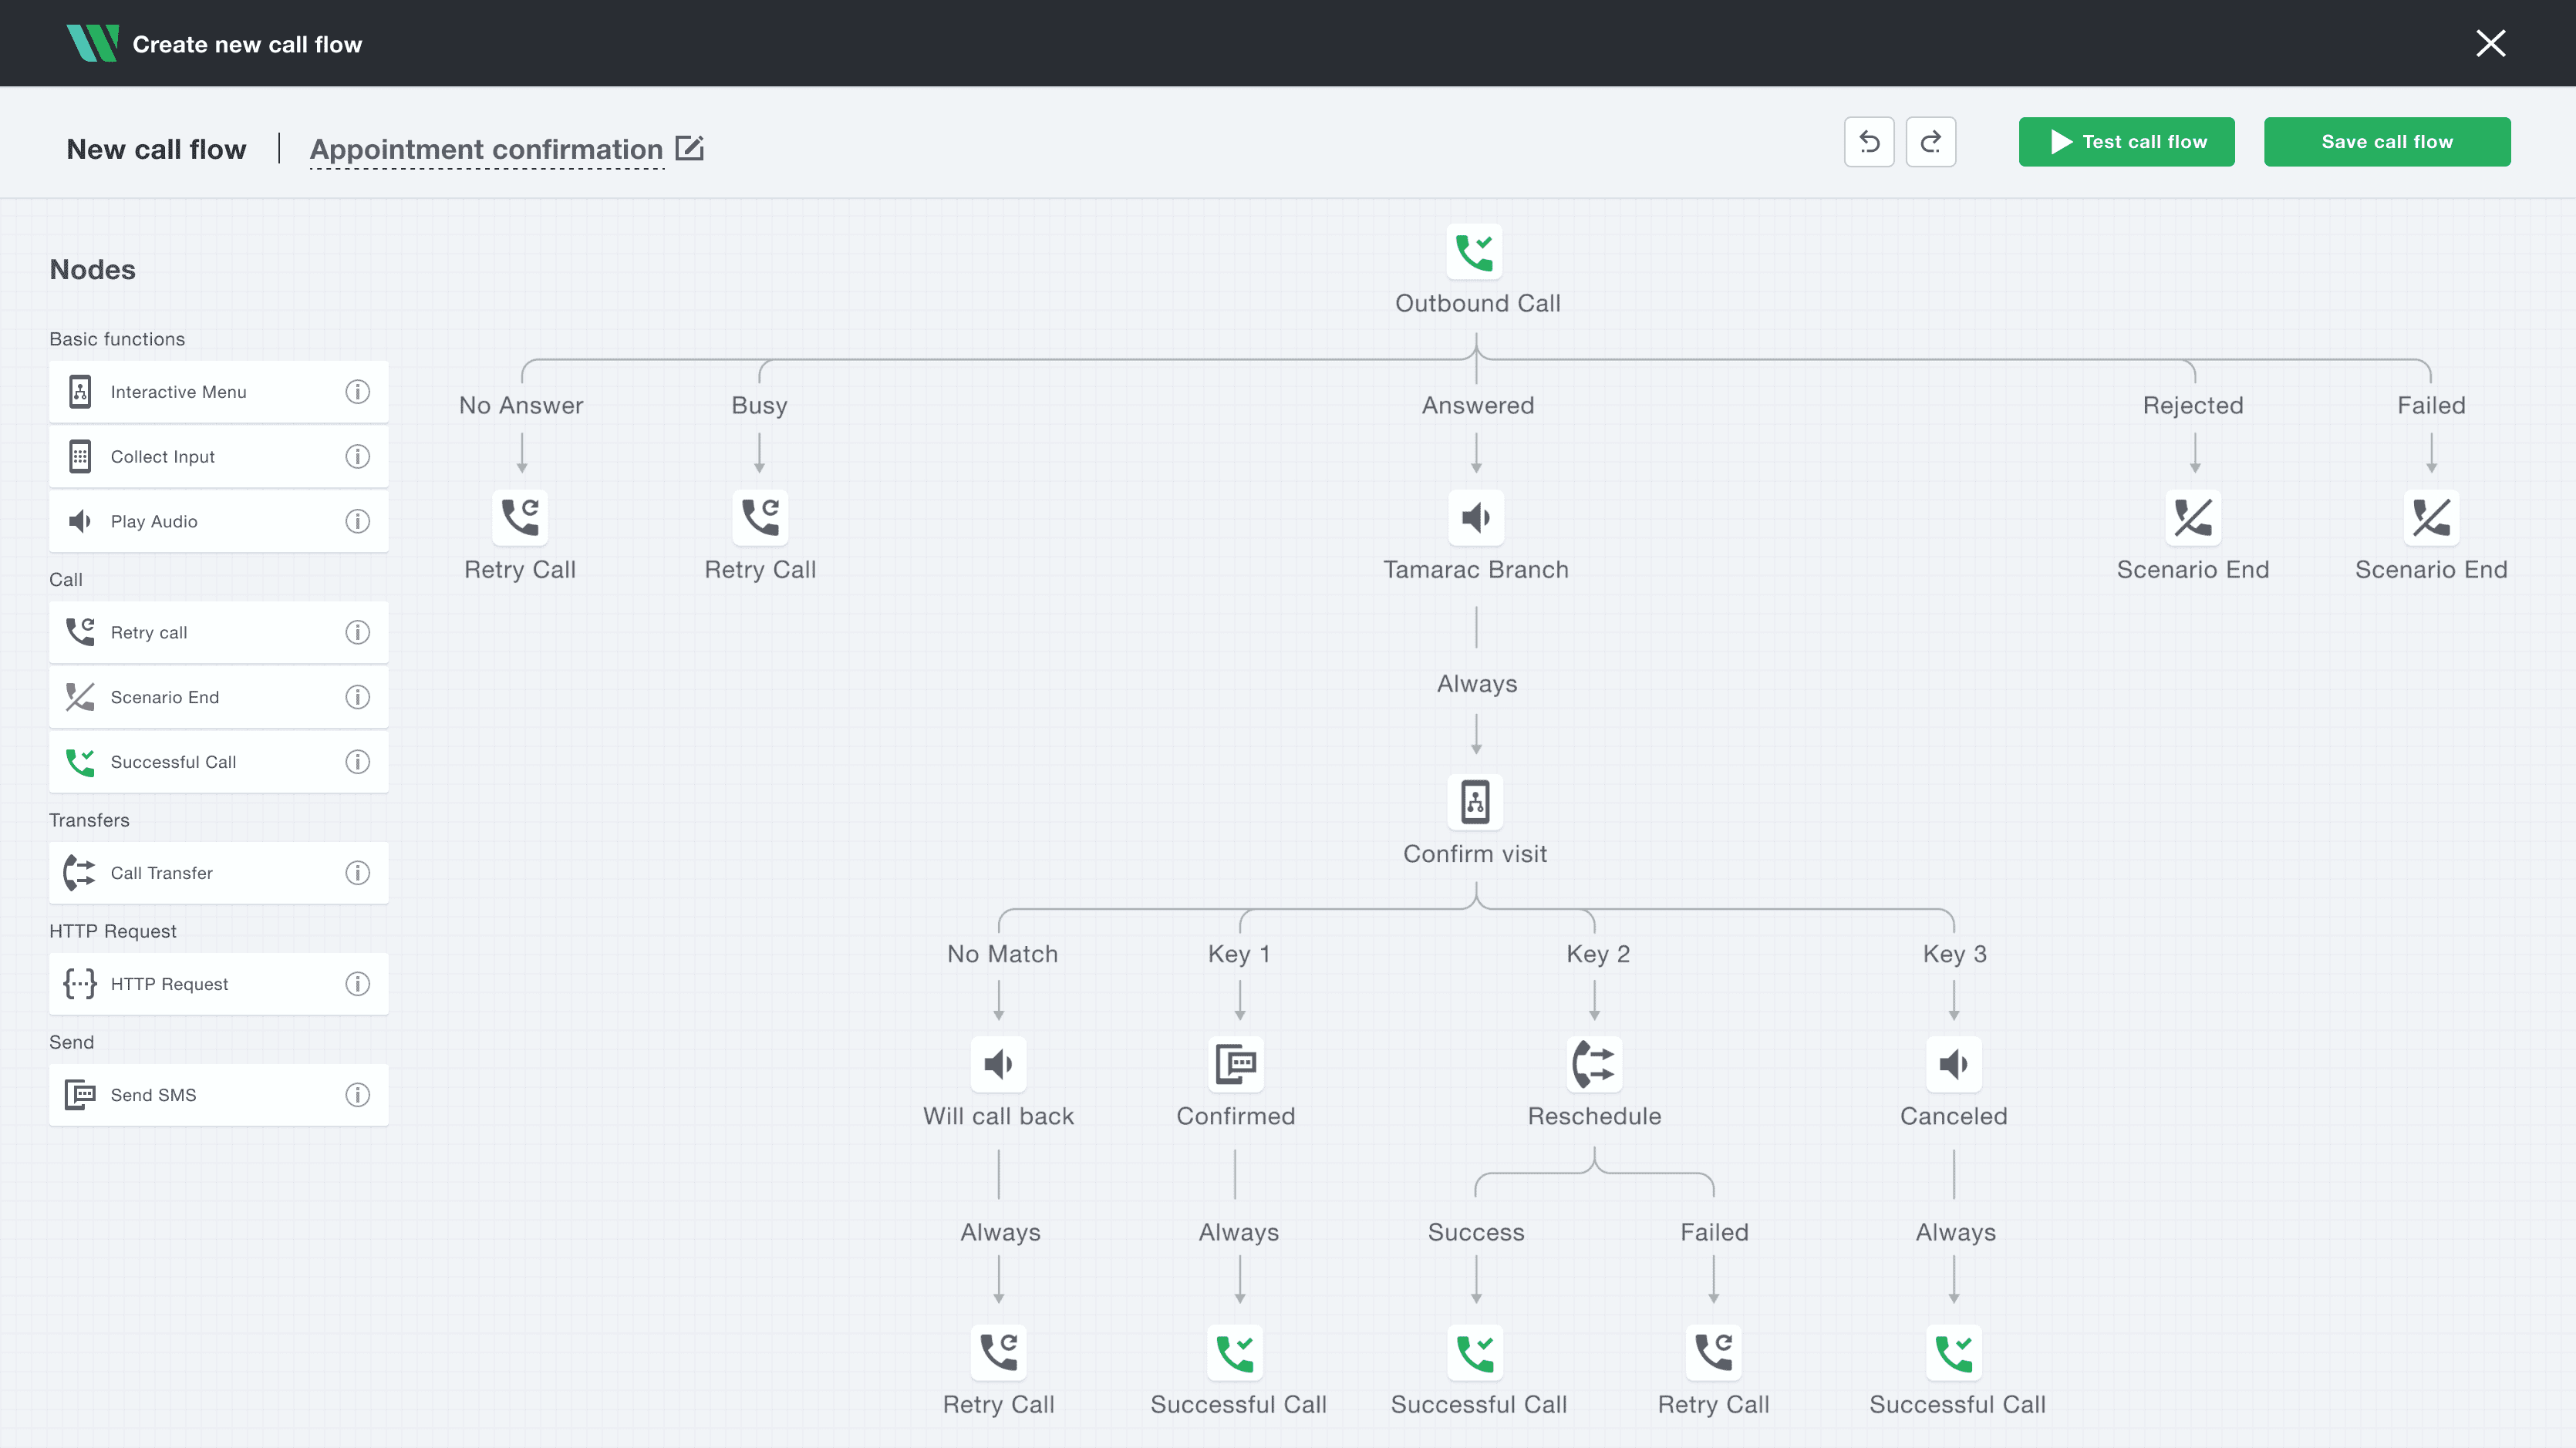
Task: Open info icon next to Play Audio
Action: click(x=357, y=521)
